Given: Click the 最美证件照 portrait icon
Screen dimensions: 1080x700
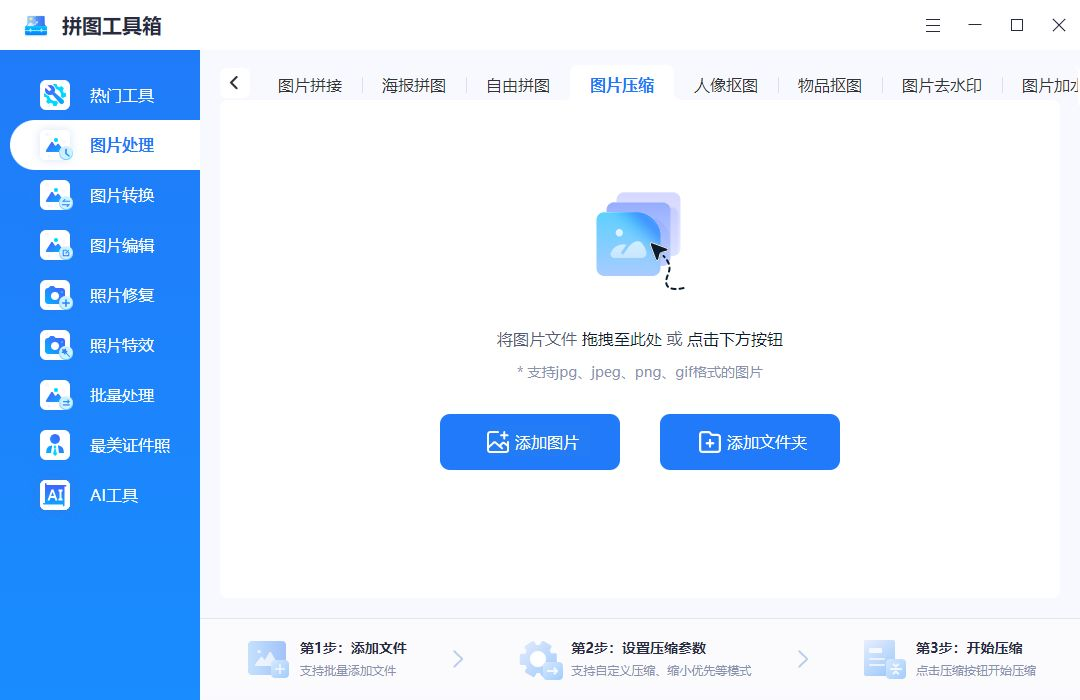Looking at the screenshot, I should click(55, 445).
